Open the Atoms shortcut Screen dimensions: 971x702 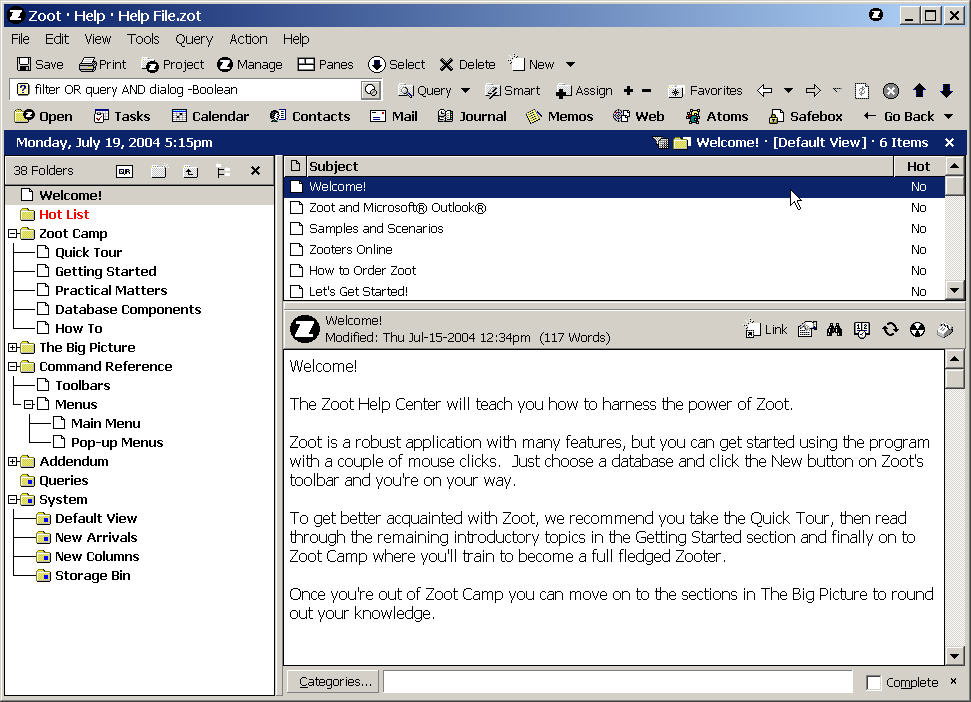[717, 116]
